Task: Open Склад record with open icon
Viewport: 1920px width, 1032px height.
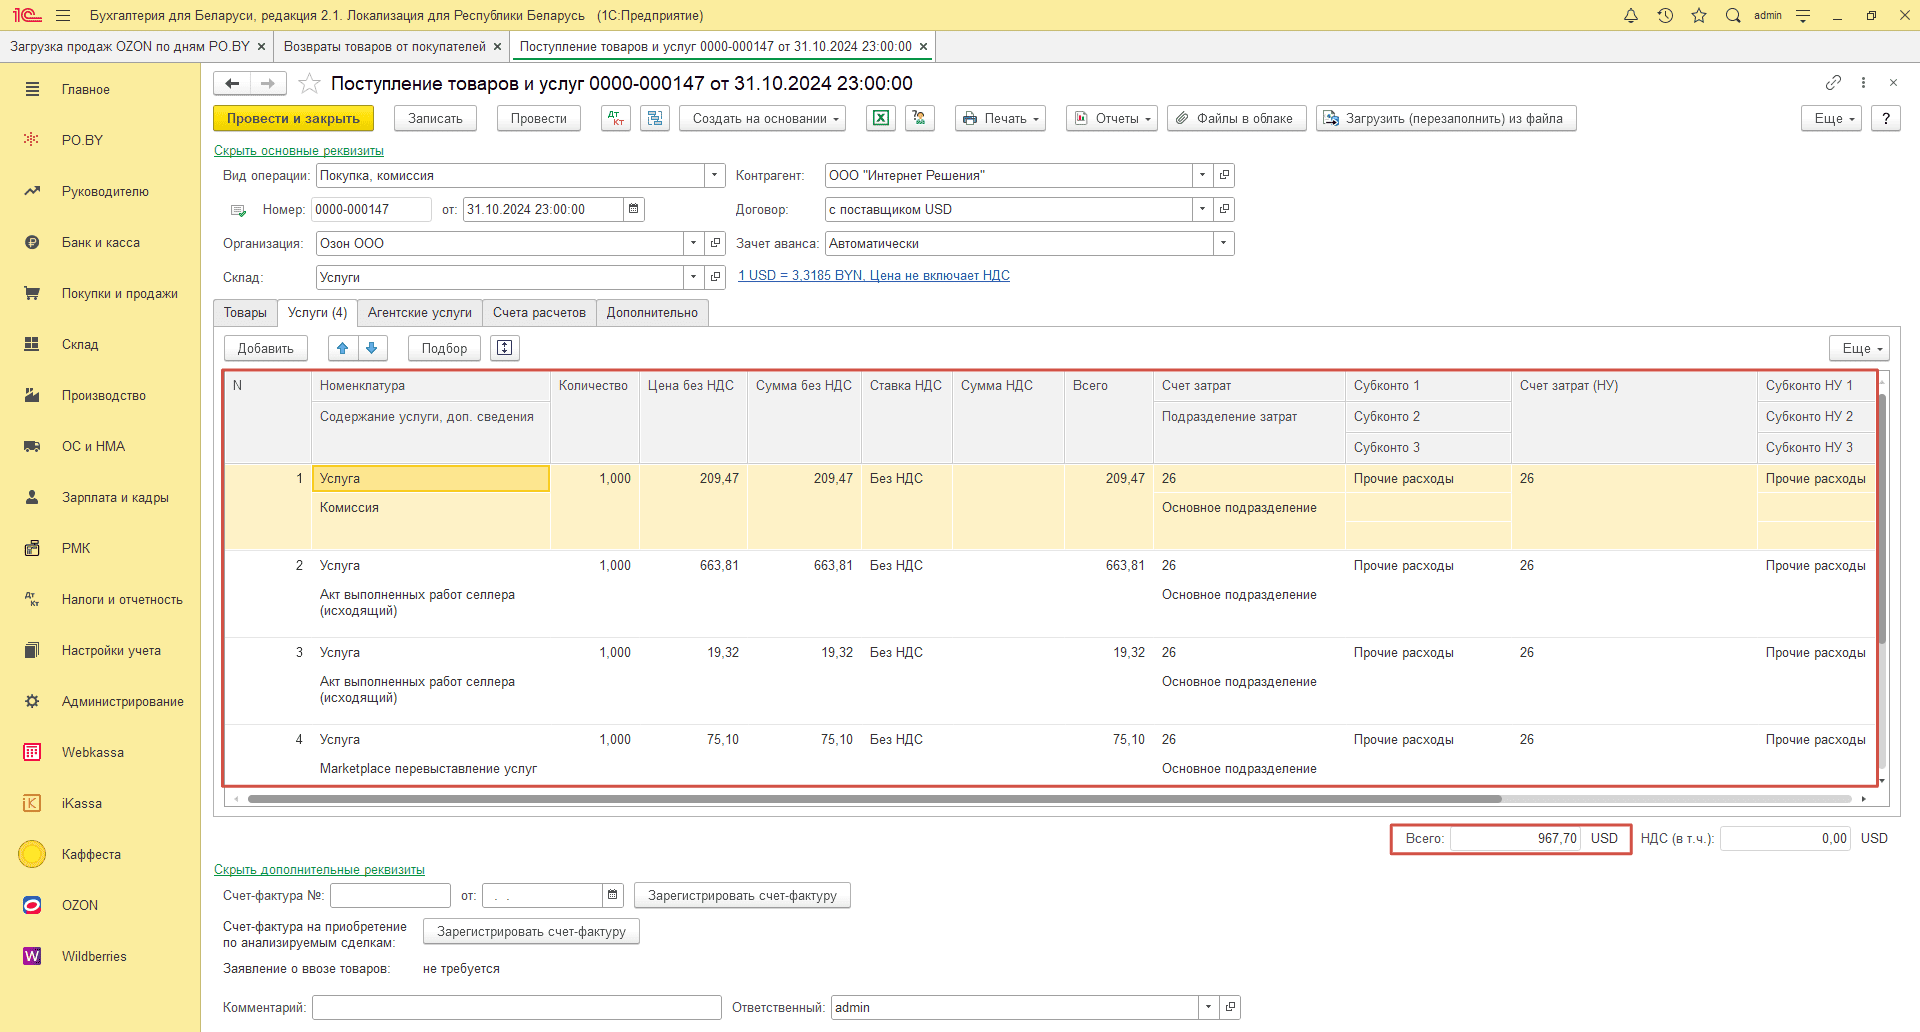Action: 715,277
